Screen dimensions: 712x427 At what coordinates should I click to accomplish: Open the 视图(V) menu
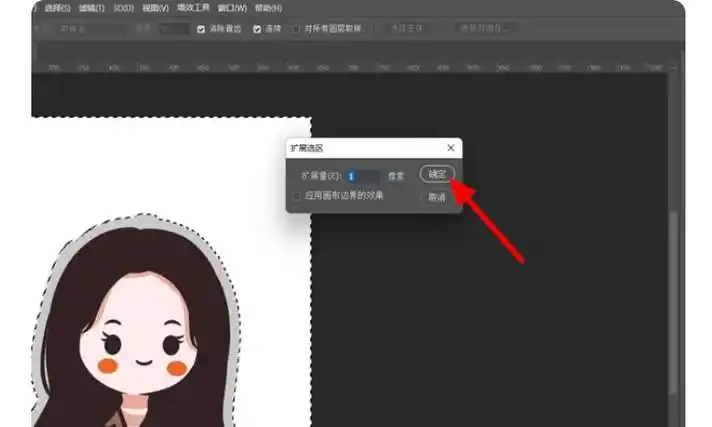(155, 8)
